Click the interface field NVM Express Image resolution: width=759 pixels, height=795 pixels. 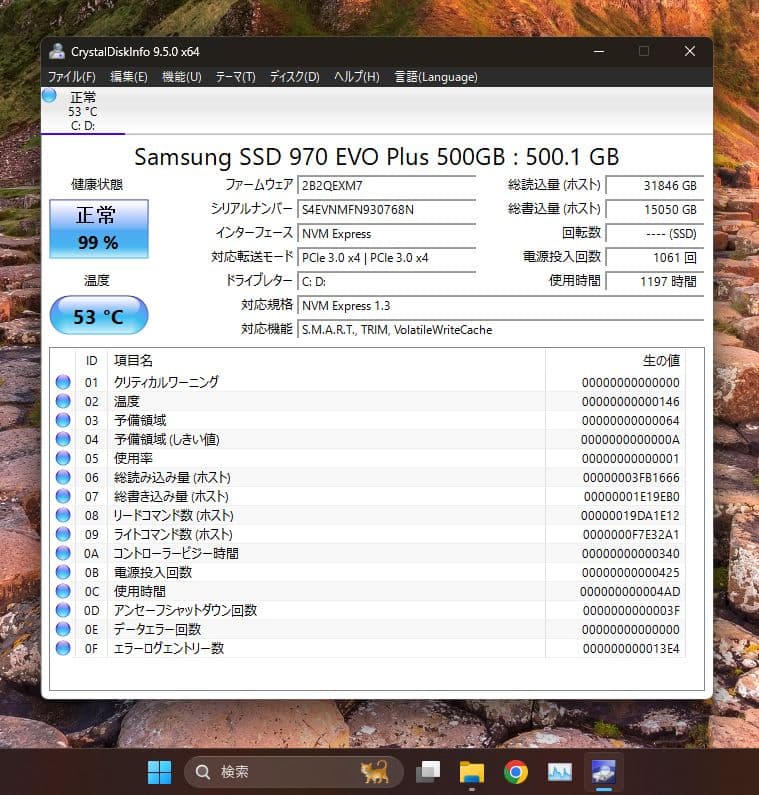pyautogui.click(x=386, y=234)
